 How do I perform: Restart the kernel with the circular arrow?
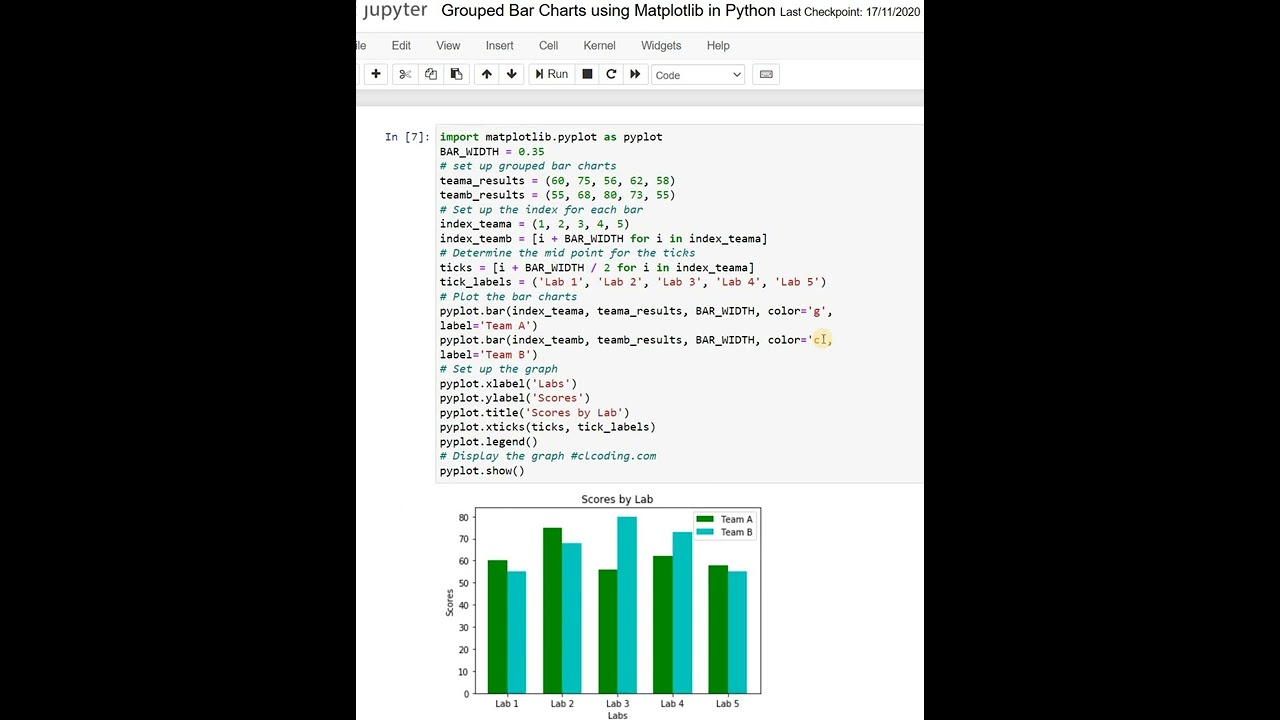coord(611,74)
